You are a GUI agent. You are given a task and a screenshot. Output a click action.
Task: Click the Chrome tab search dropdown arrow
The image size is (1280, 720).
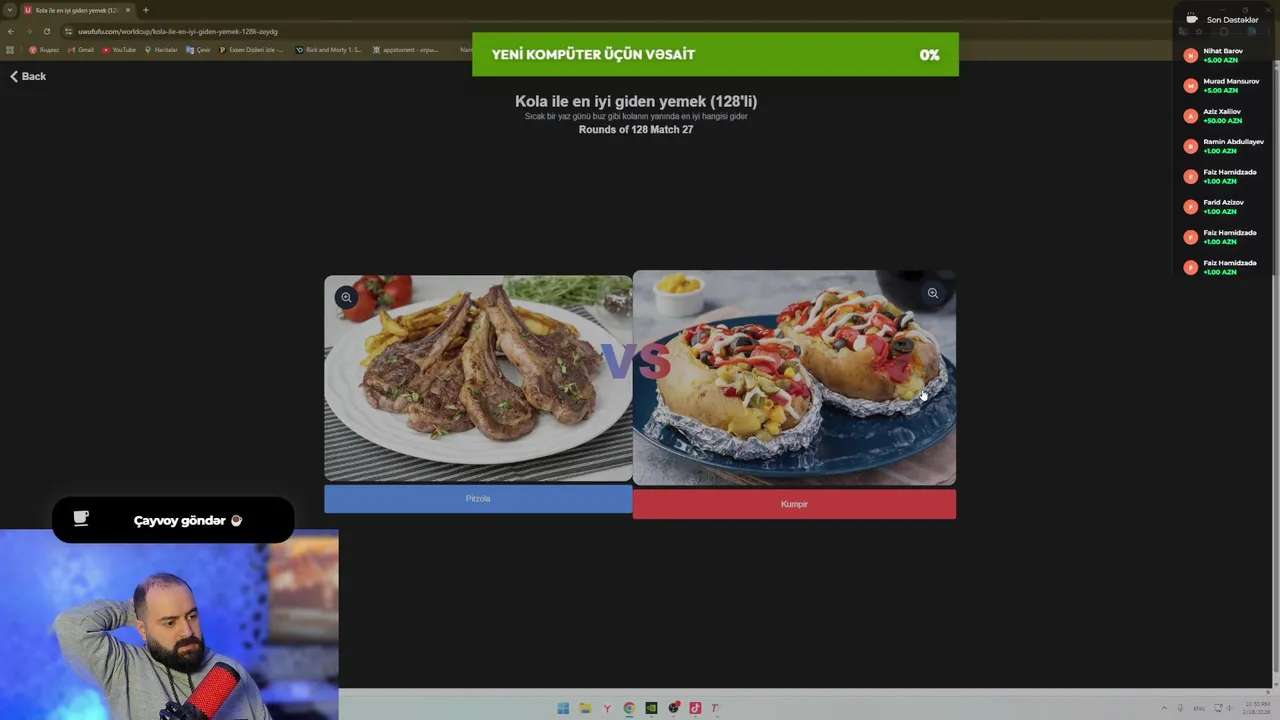coord(9,10)
